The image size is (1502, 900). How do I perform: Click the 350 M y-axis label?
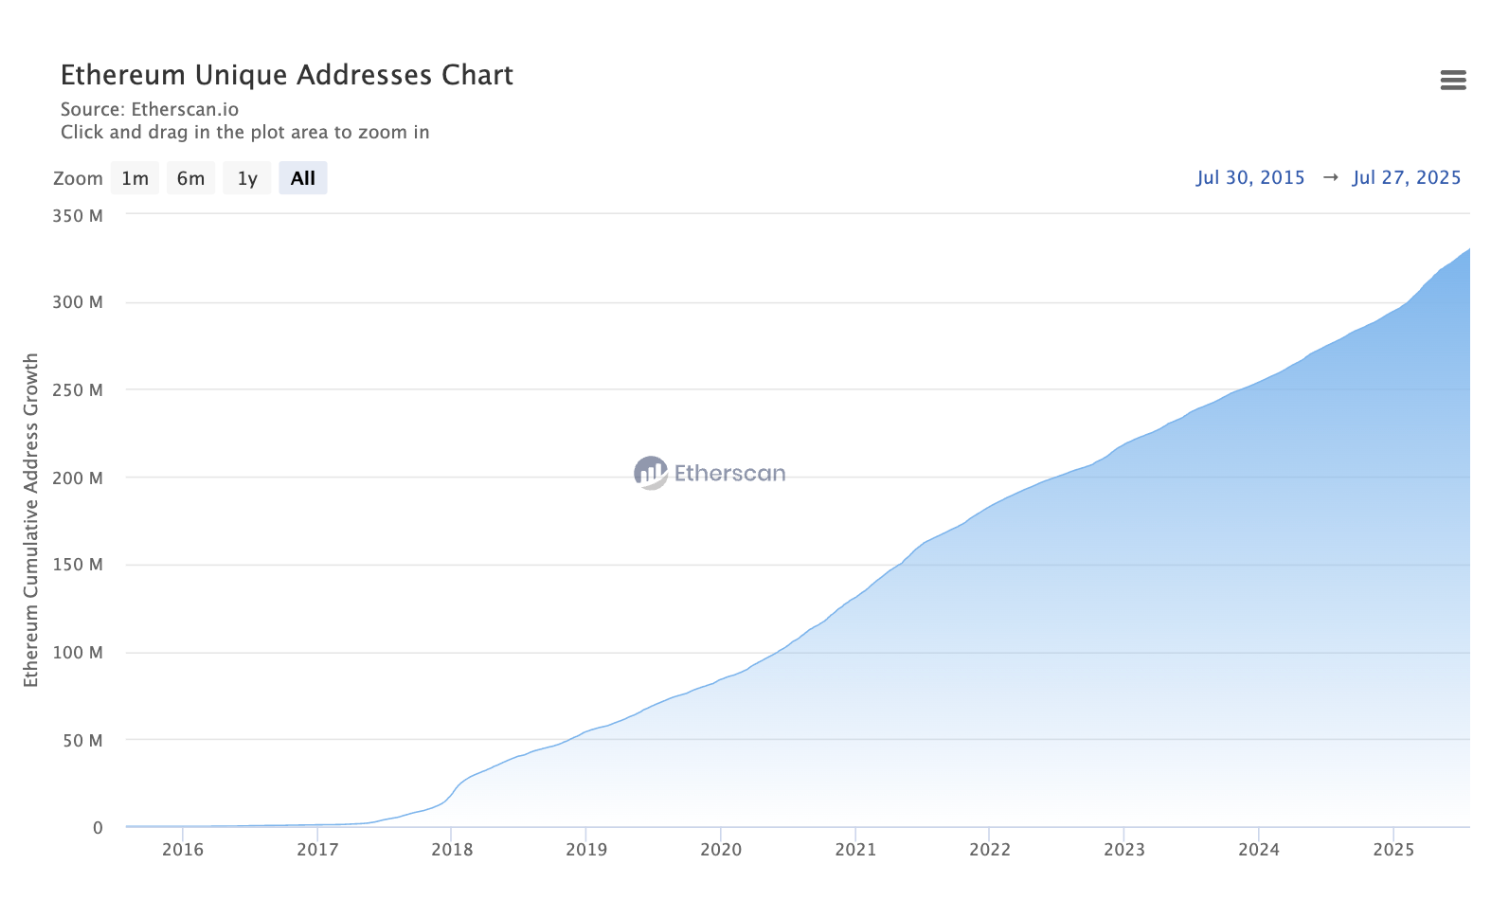tap(77, 215)
